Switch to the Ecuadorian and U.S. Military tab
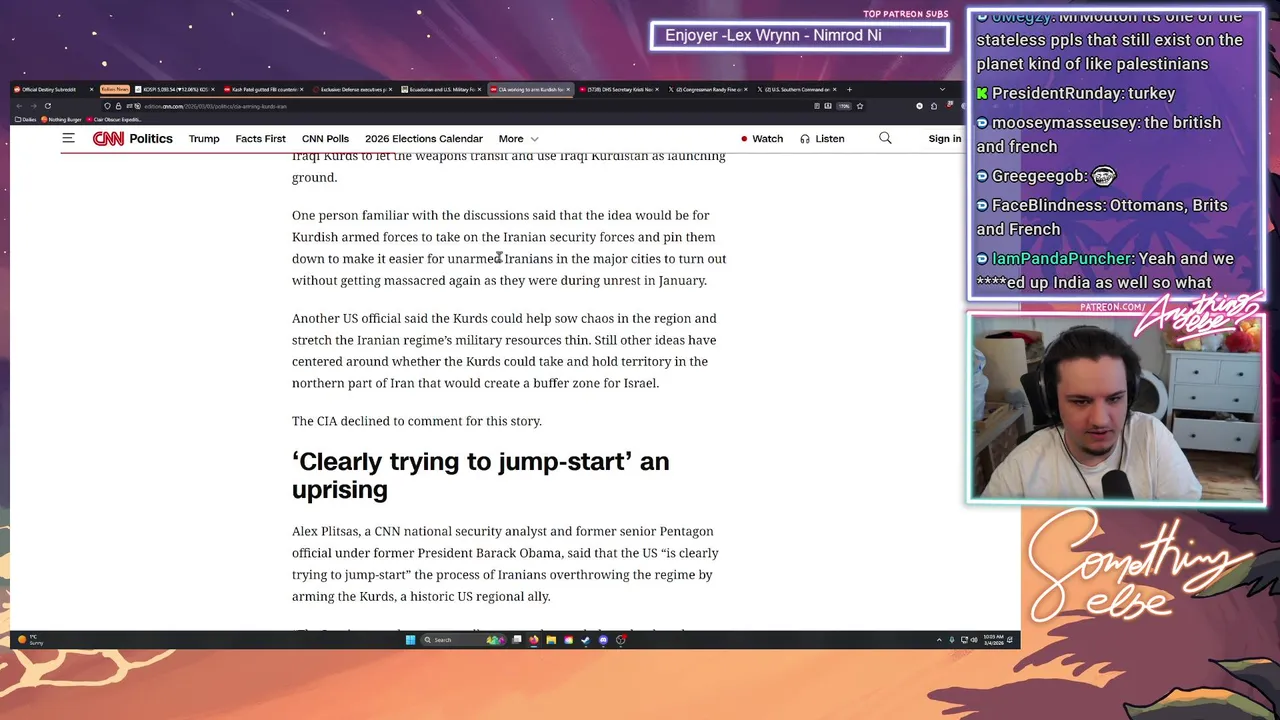Screen dimensions: 1280x720 [x=442, y=90]
